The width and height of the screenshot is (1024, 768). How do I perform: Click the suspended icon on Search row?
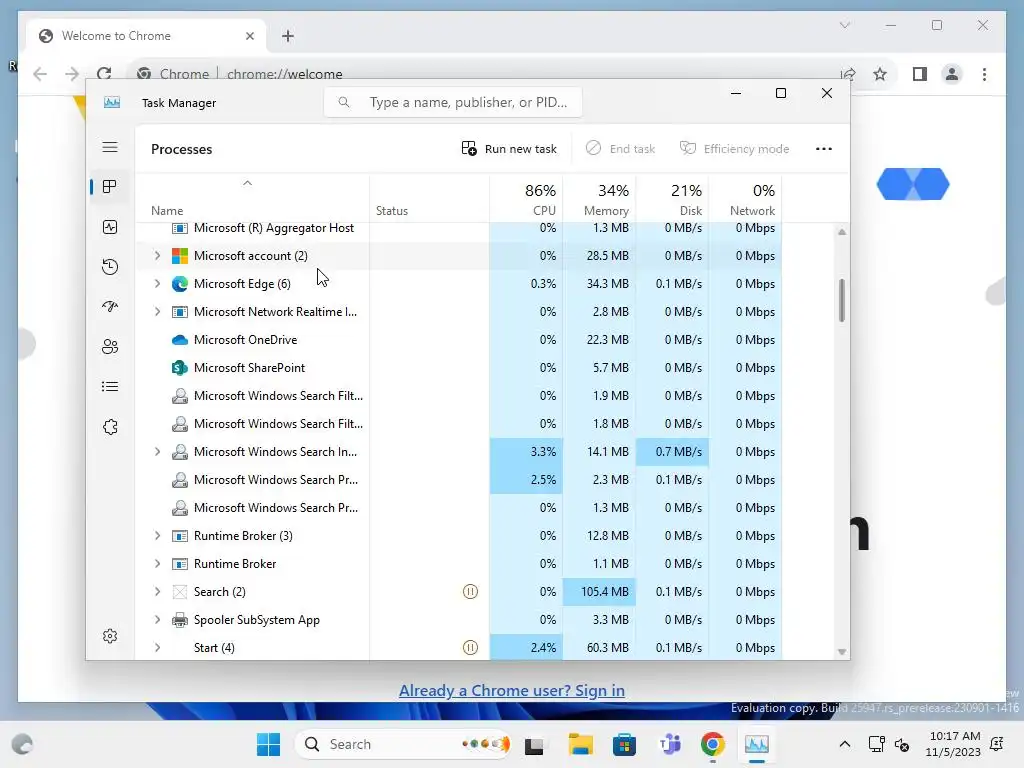tap(470, 592)
